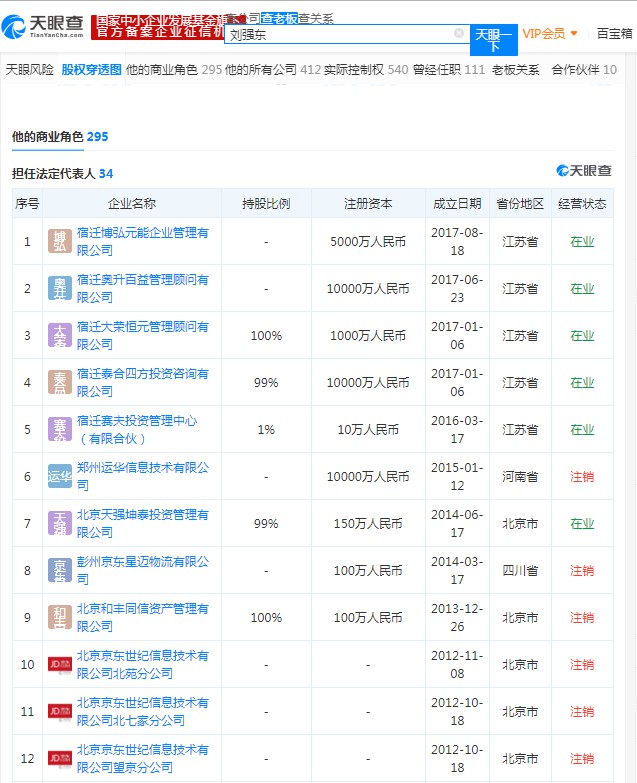Click the TianYanCha logo
This screenshot has width=637, height=783.
(x=43, y=26)
